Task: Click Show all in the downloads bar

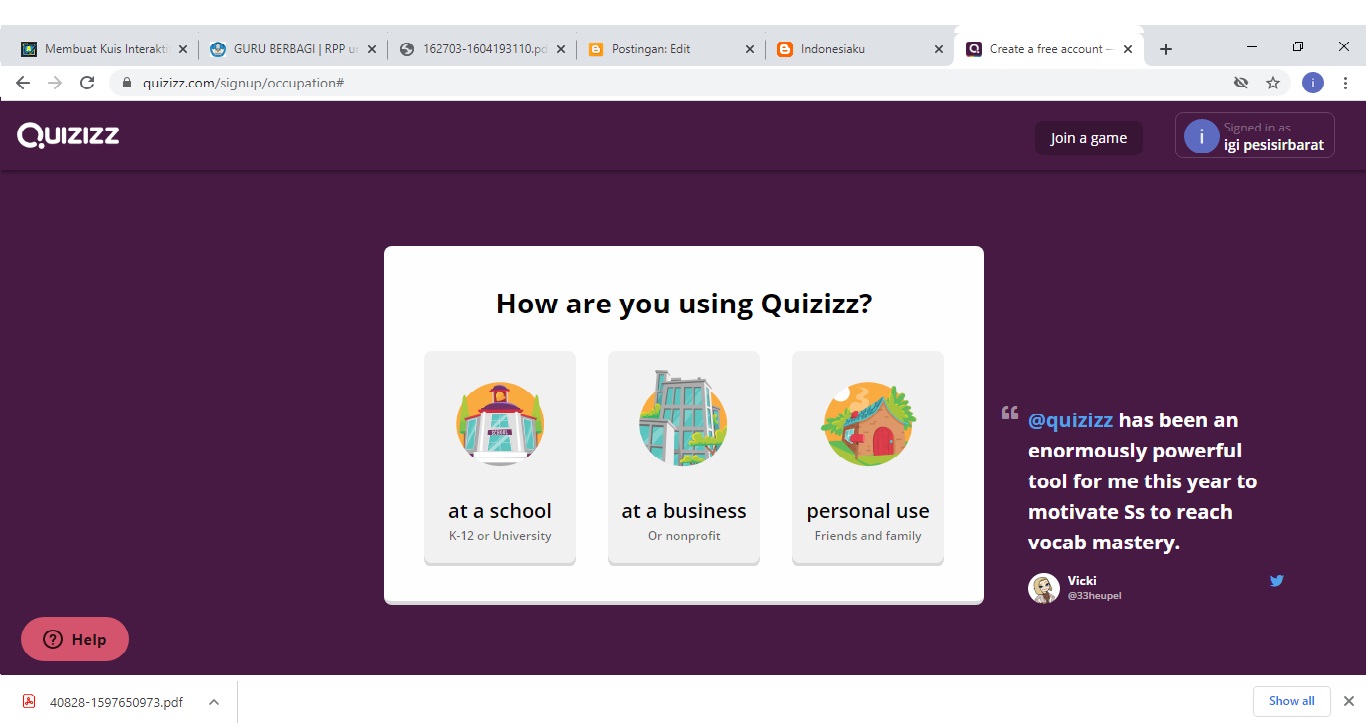Action: click(x=1291, y=700)
